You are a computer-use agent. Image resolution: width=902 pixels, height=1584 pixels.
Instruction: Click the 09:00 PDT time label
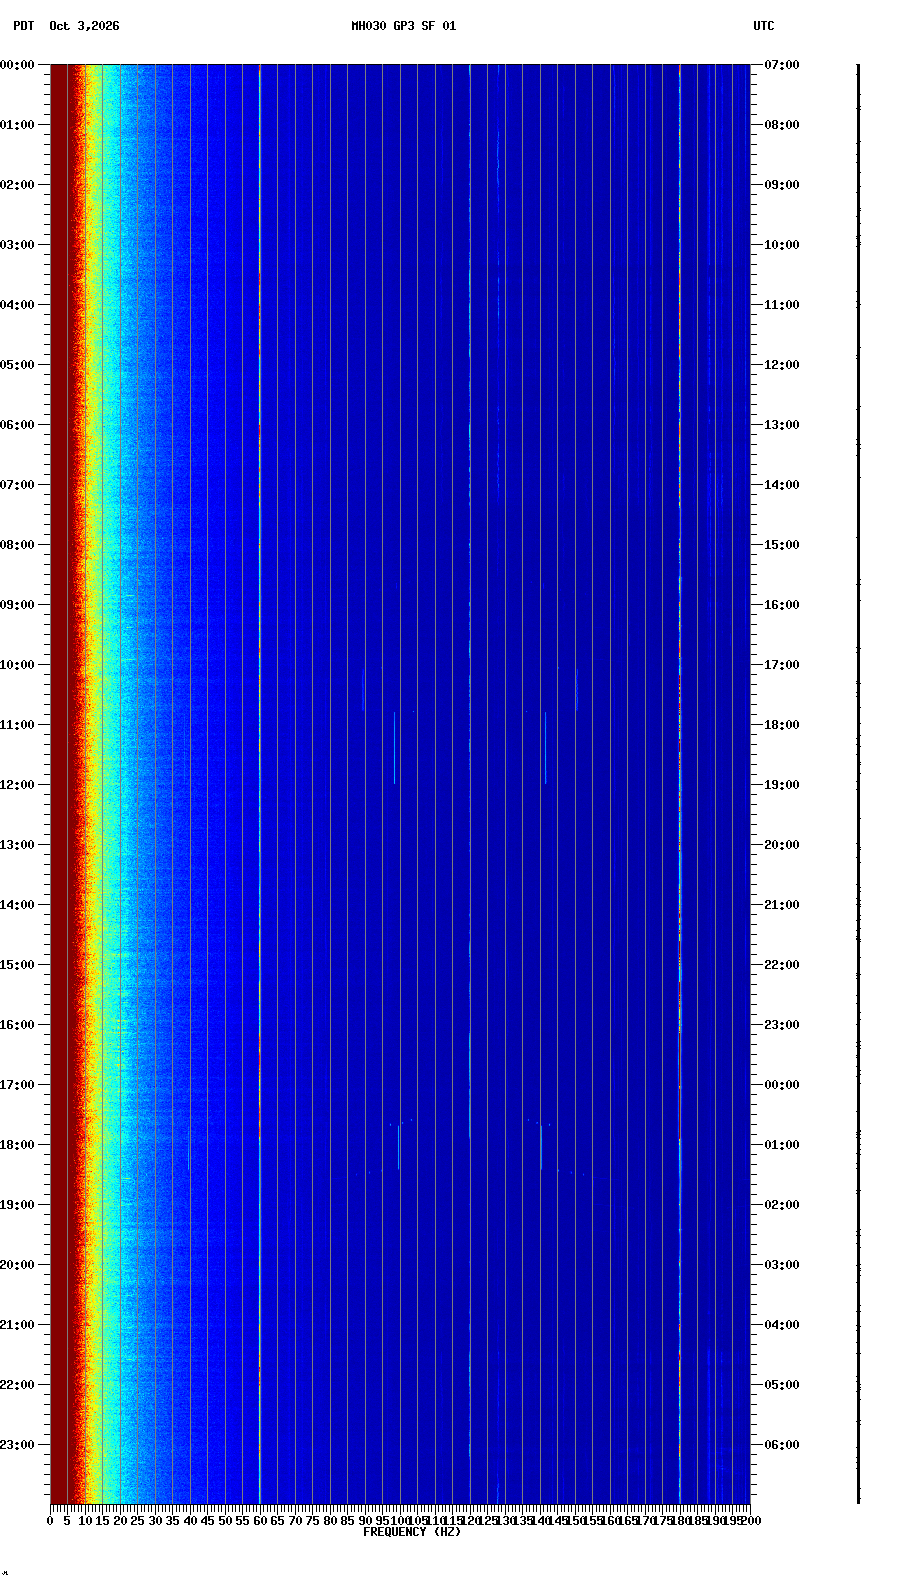(17, 605)
